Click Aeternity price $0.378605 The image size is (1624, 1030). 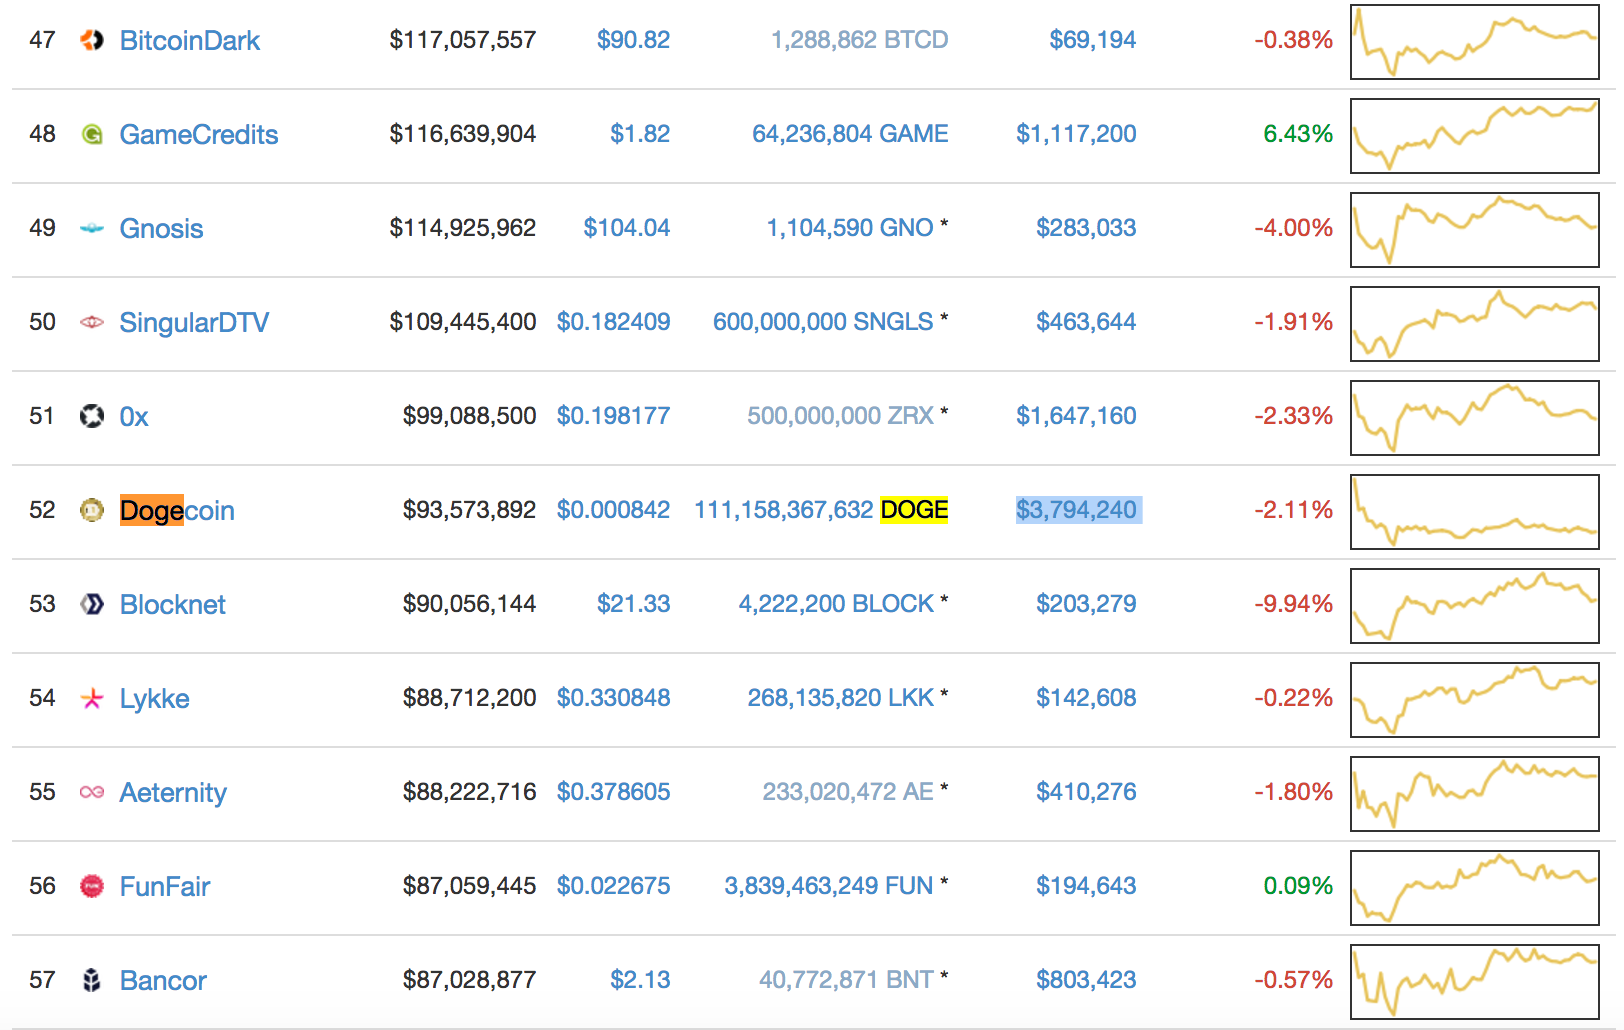pos(613,792)
